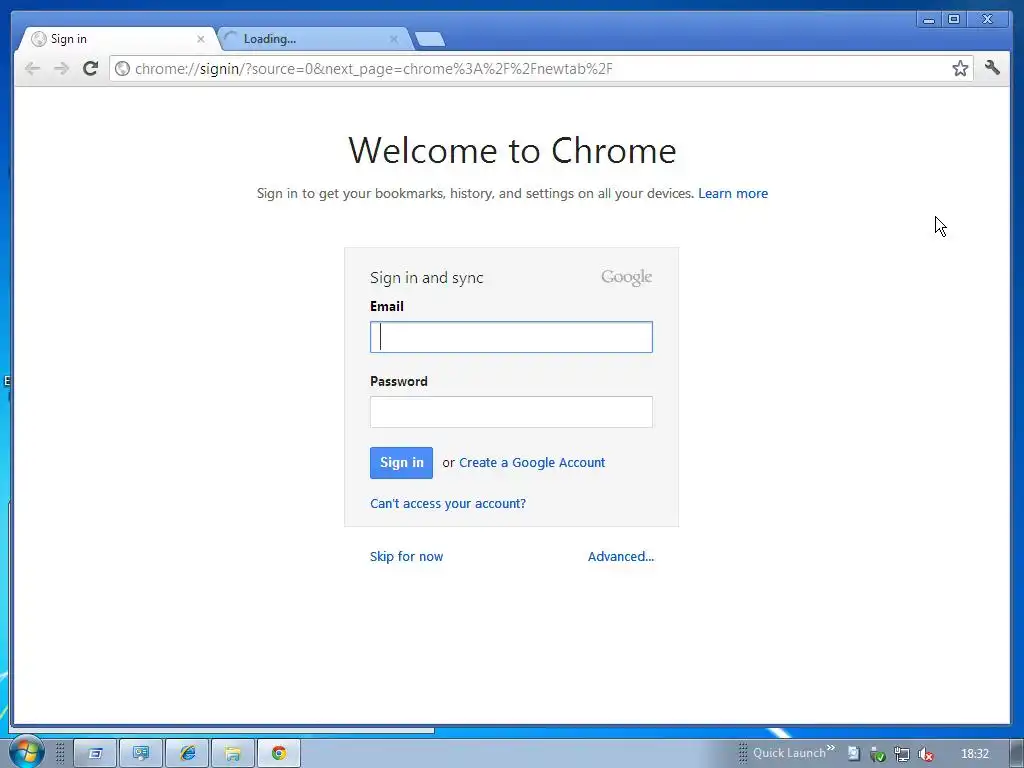Screen dimensions: 1024x768
Task: Click the globe icon in the address bar
Action: [122, 69]
